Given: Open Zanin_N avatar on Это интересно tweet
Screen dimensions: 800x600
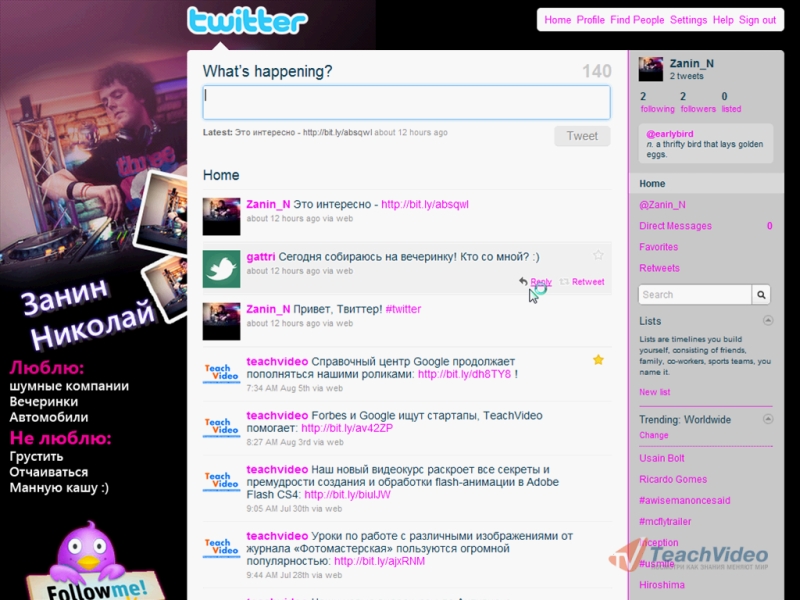Looking at the screenshot, I should 221,217.
